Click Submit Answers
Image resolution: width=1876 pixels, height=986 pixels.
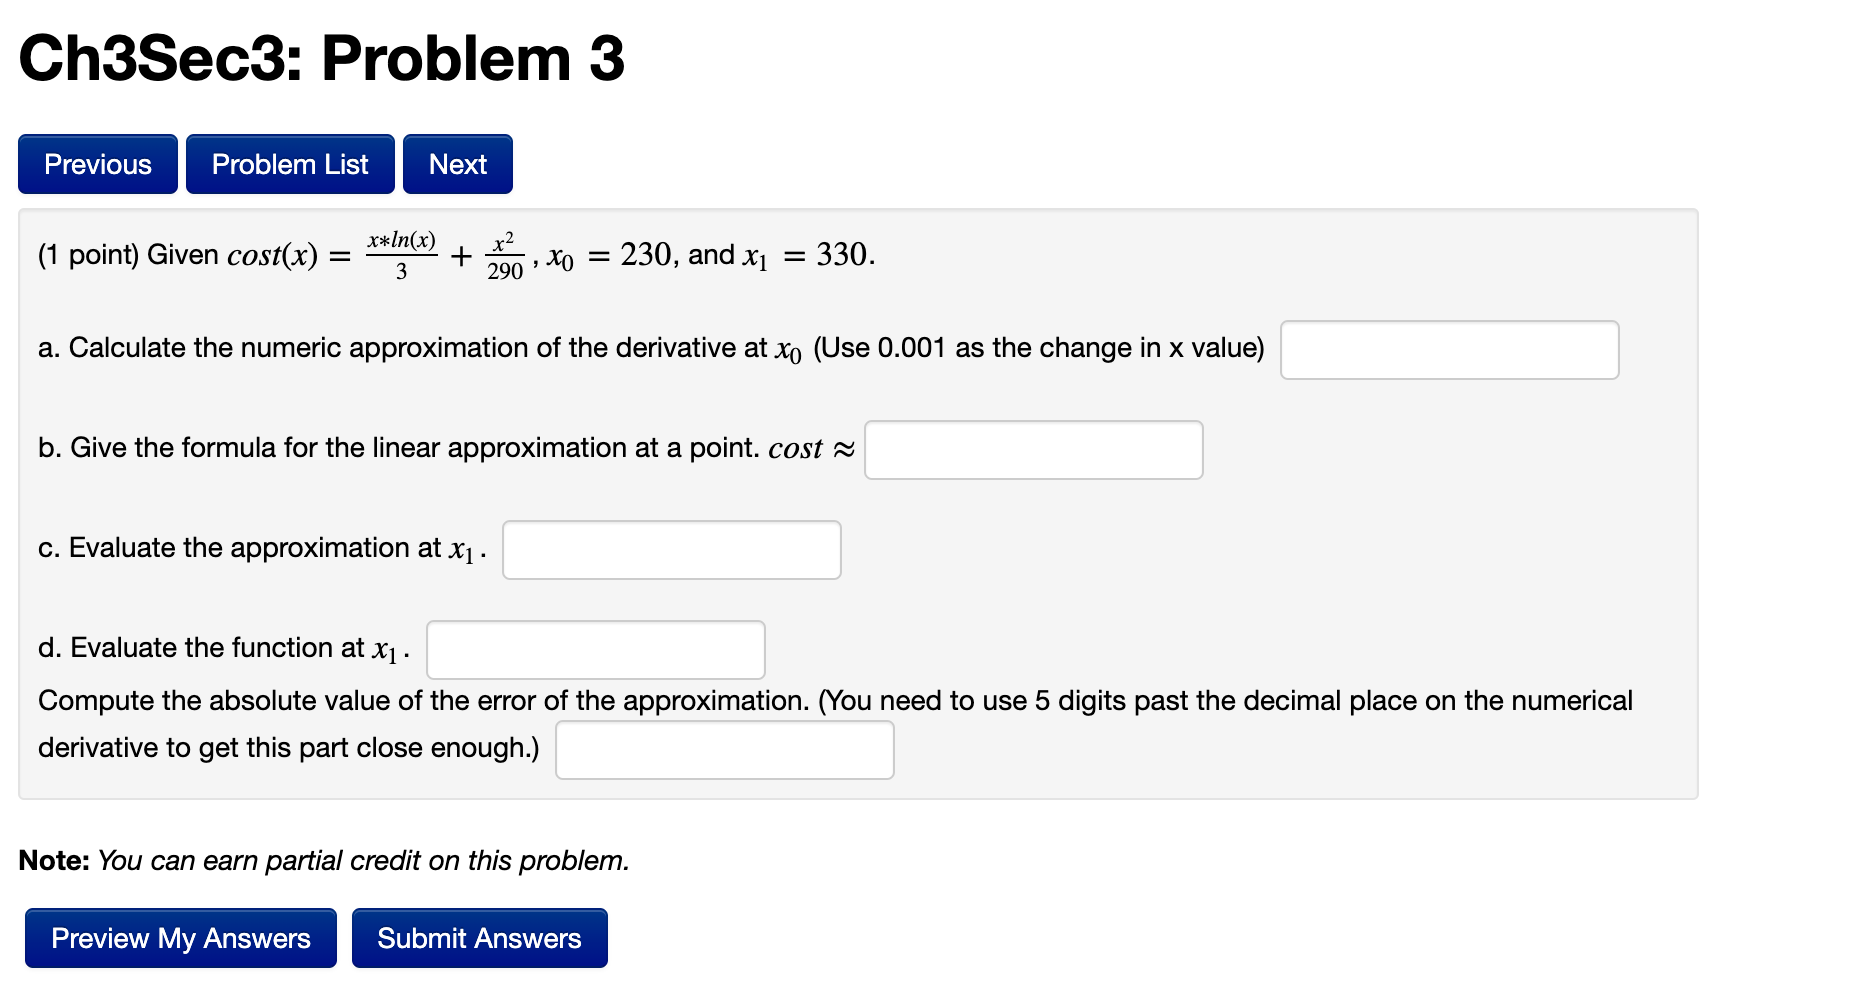[479, 937]
